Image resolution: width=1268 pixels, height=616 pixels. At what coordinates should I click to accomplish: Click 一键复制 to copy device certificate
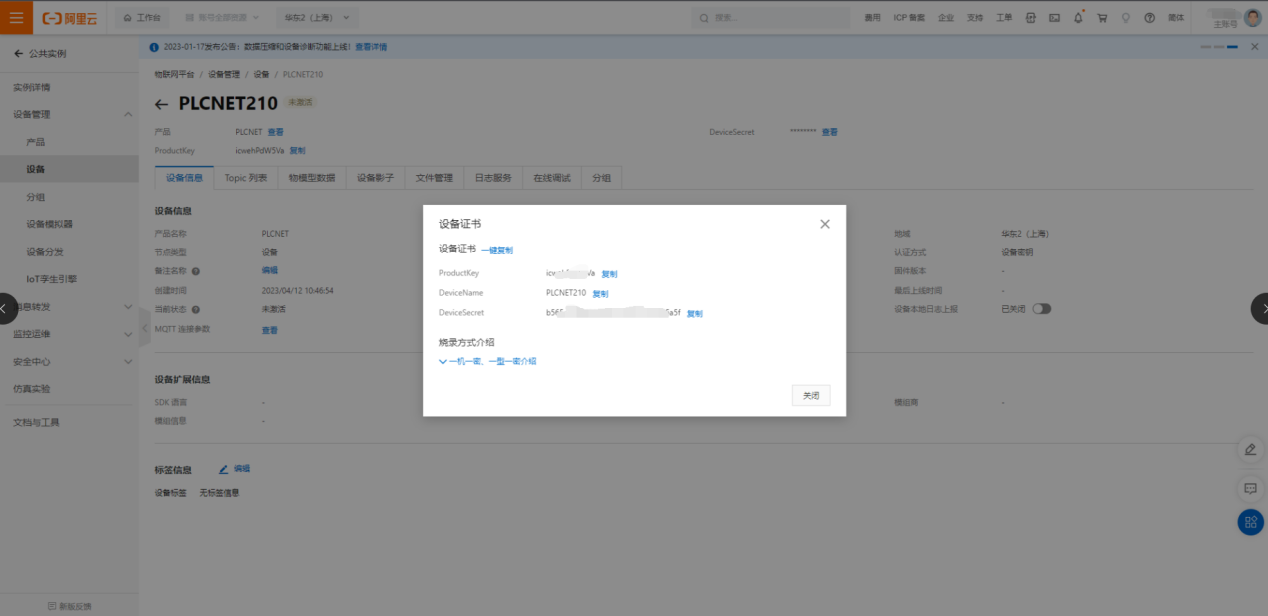pos(497,250)
